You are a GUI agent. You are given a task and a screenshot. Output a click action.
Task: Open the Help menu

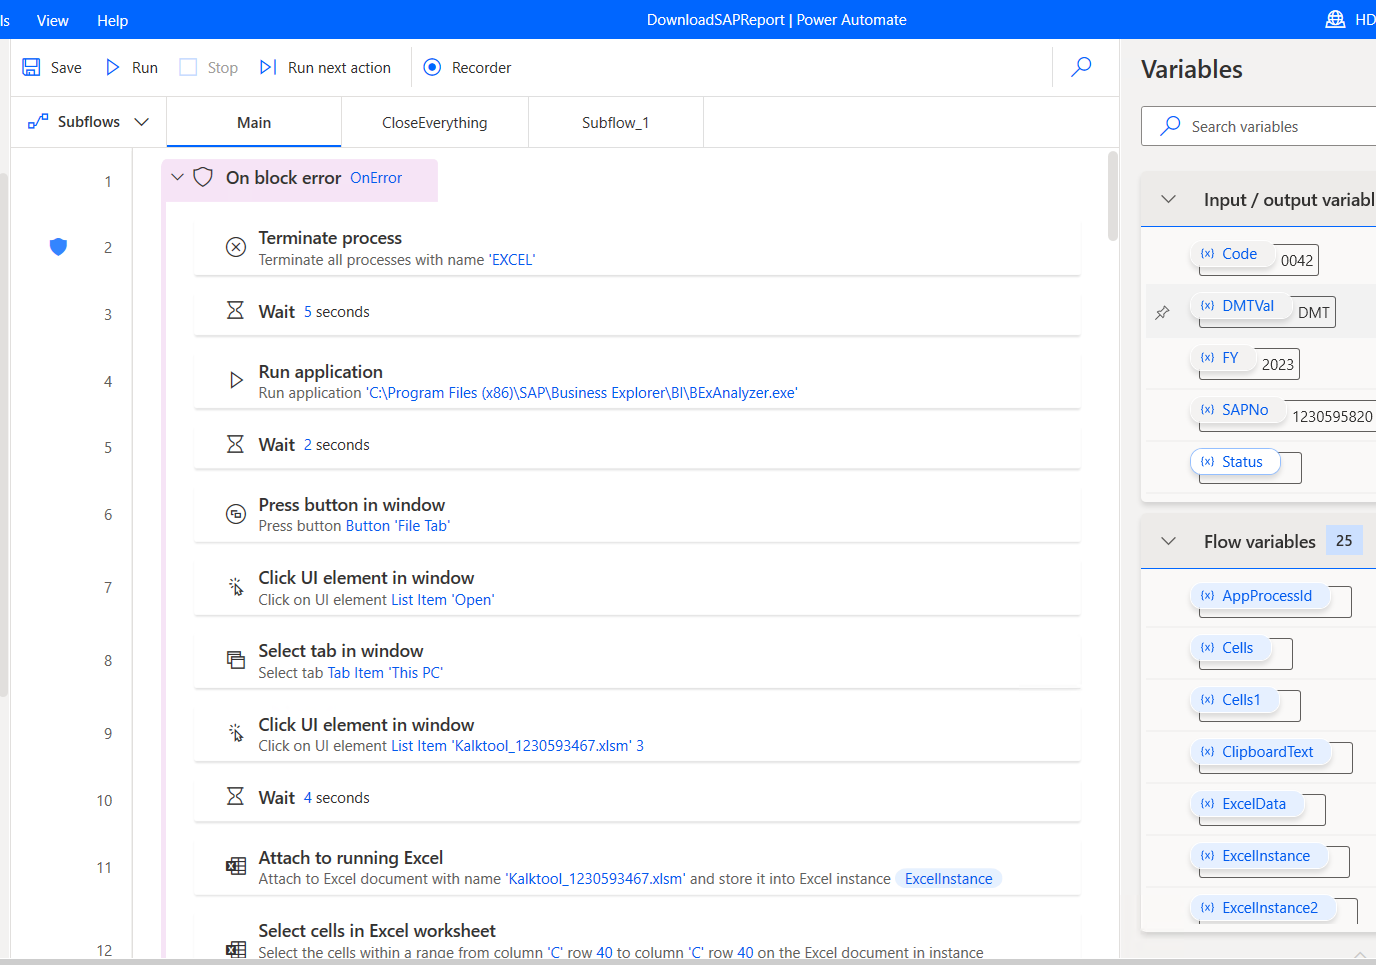[112, 20]
